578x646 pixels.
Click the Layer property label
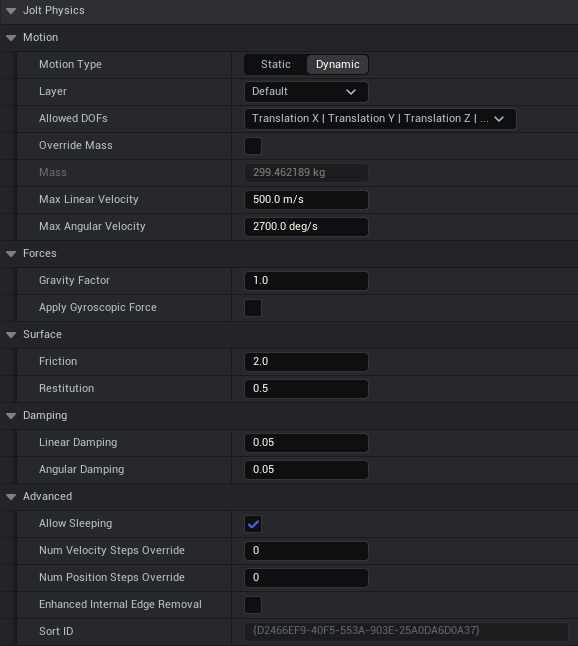[x=53, y=91]
